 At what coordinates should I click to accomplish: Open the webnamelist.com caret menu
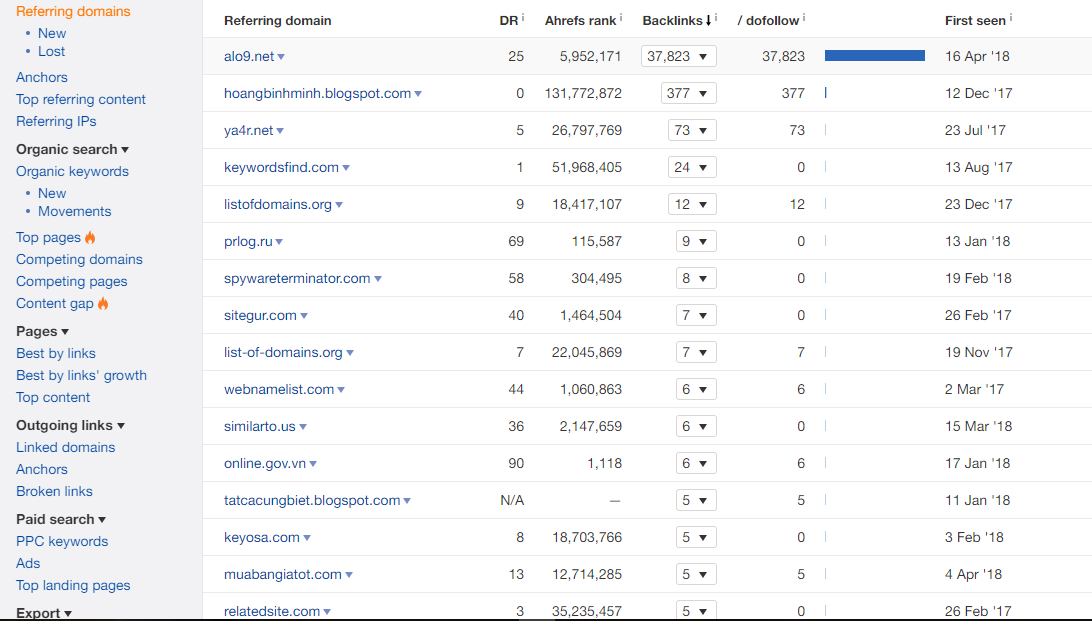pos(341,390)
